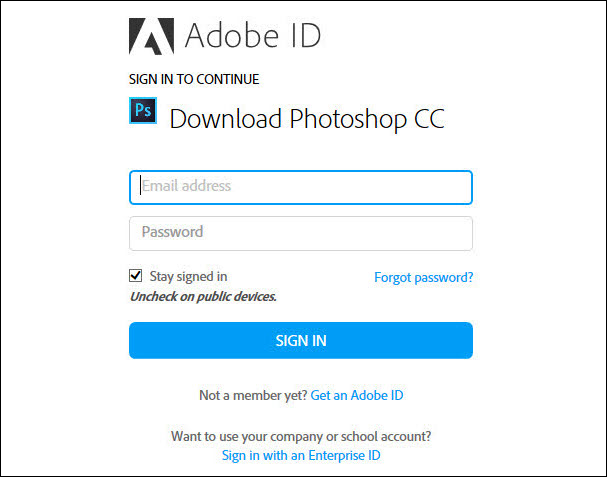Open the Forgot password? link
Screen dimensions: 607x477
424,277
